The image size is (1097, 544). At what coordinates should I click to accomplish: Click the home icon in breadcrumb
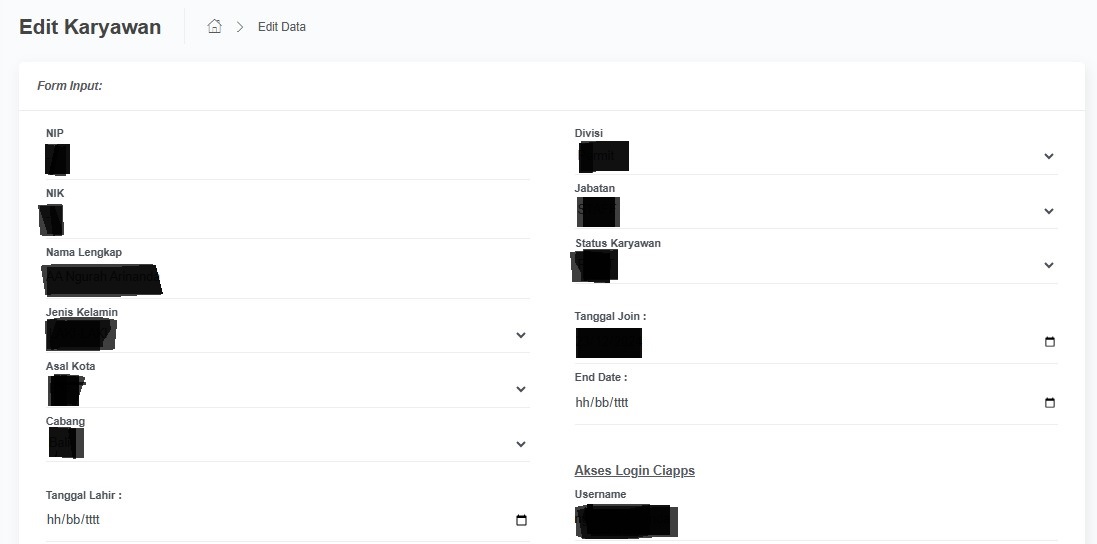click(x=214, y=27)
